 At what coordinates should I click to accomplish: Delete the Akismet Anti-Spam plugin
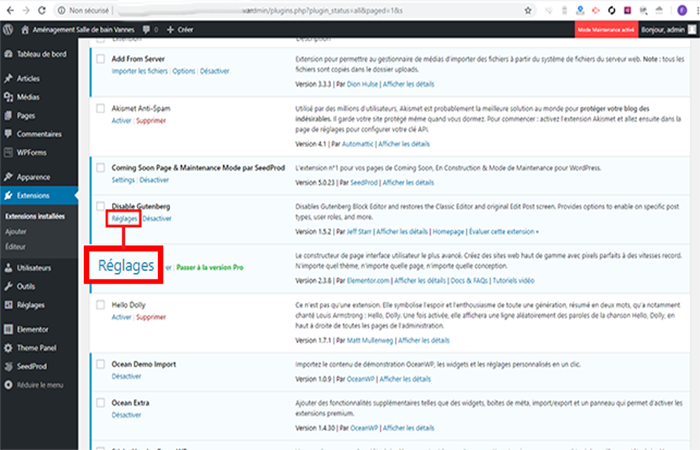tap(151, 121)
